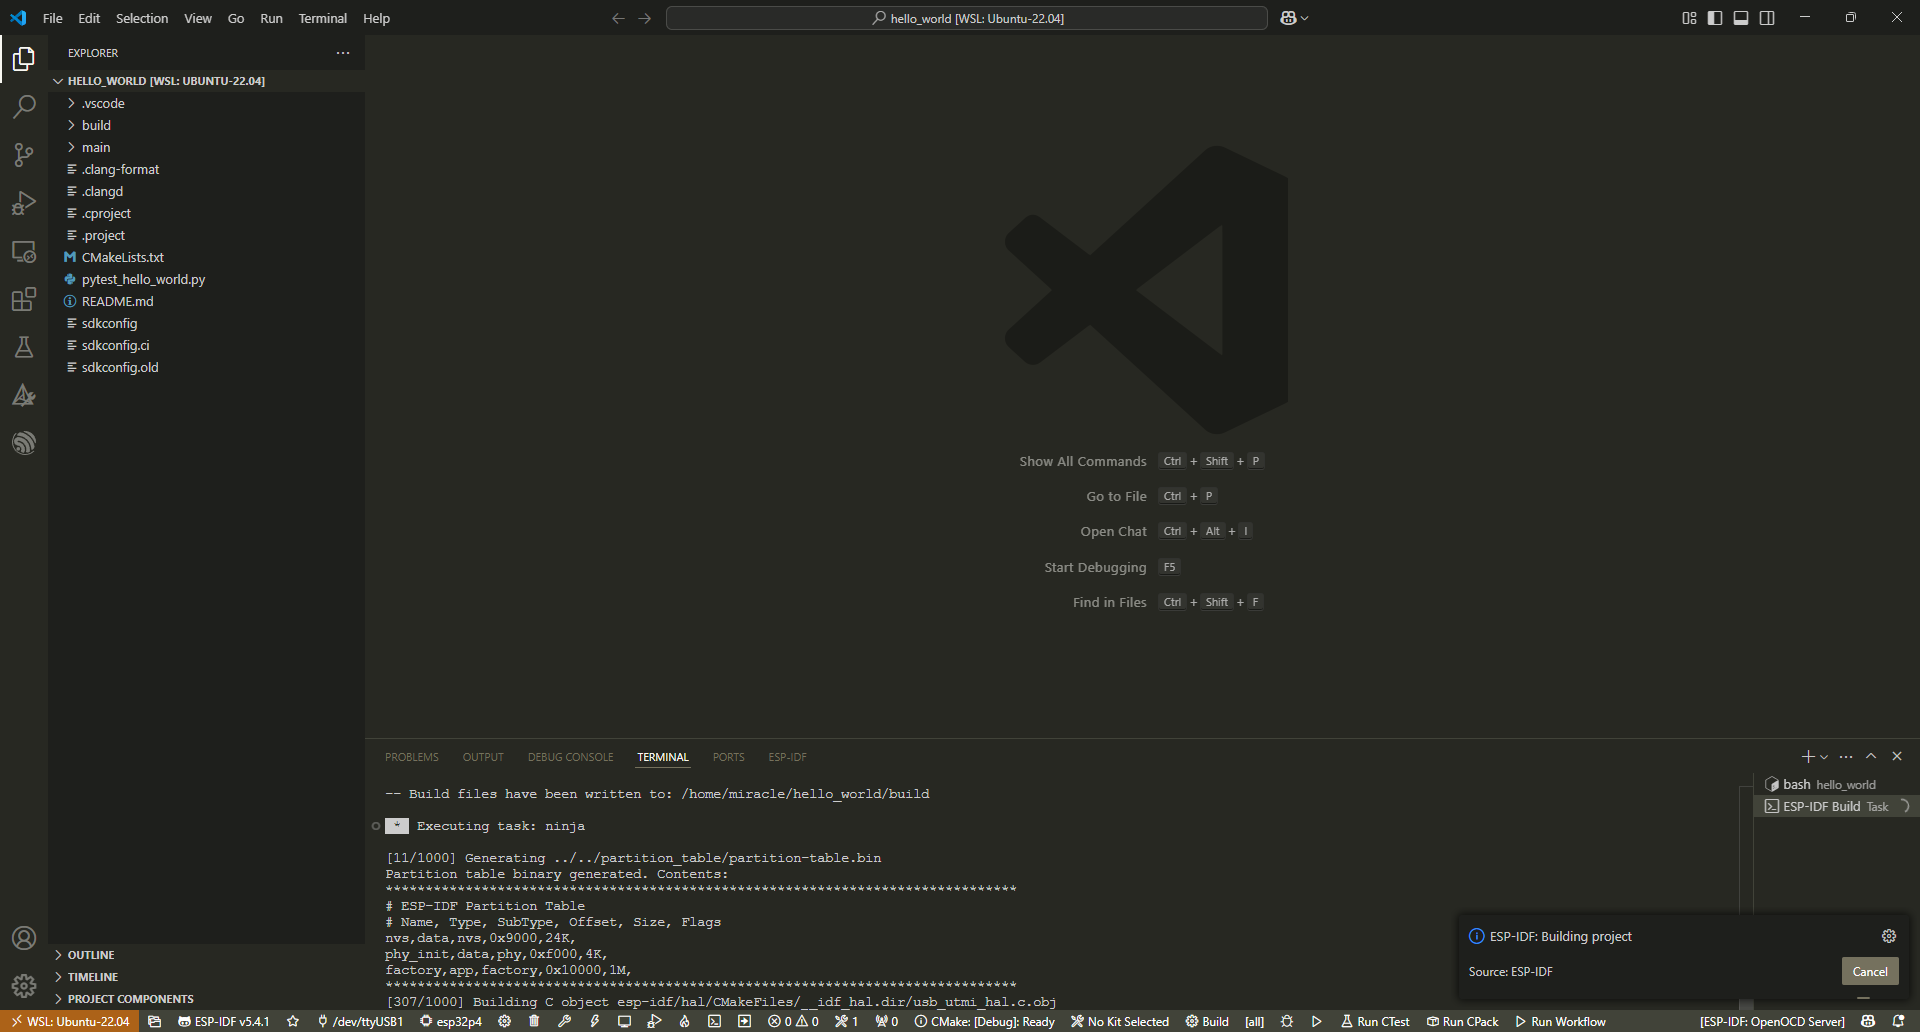Open the Terminal menu

click(322, 18)
